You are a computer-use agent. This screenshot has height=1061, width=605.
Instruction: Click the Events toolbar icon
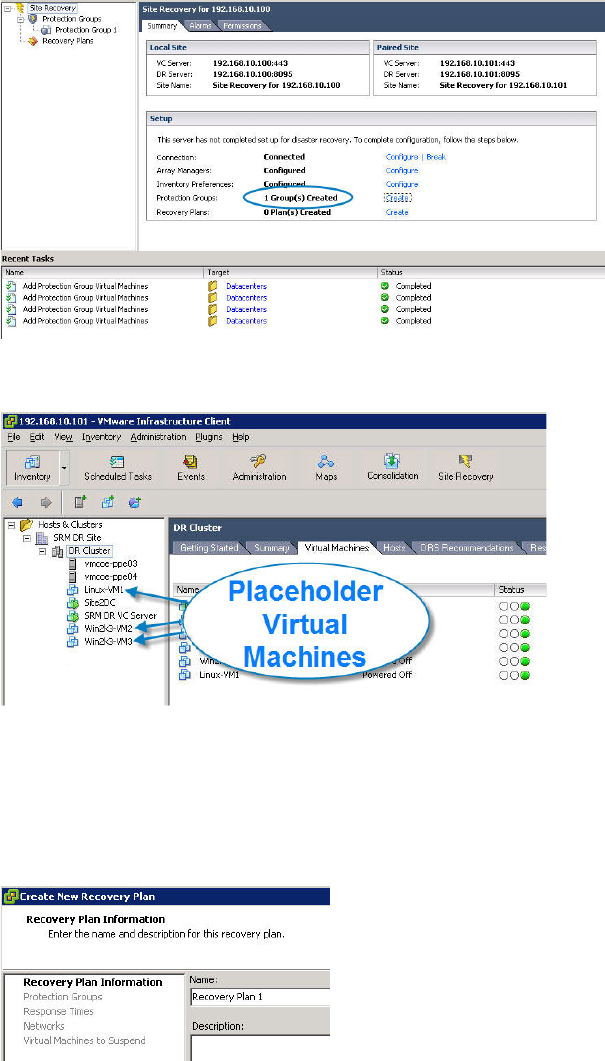190,465
